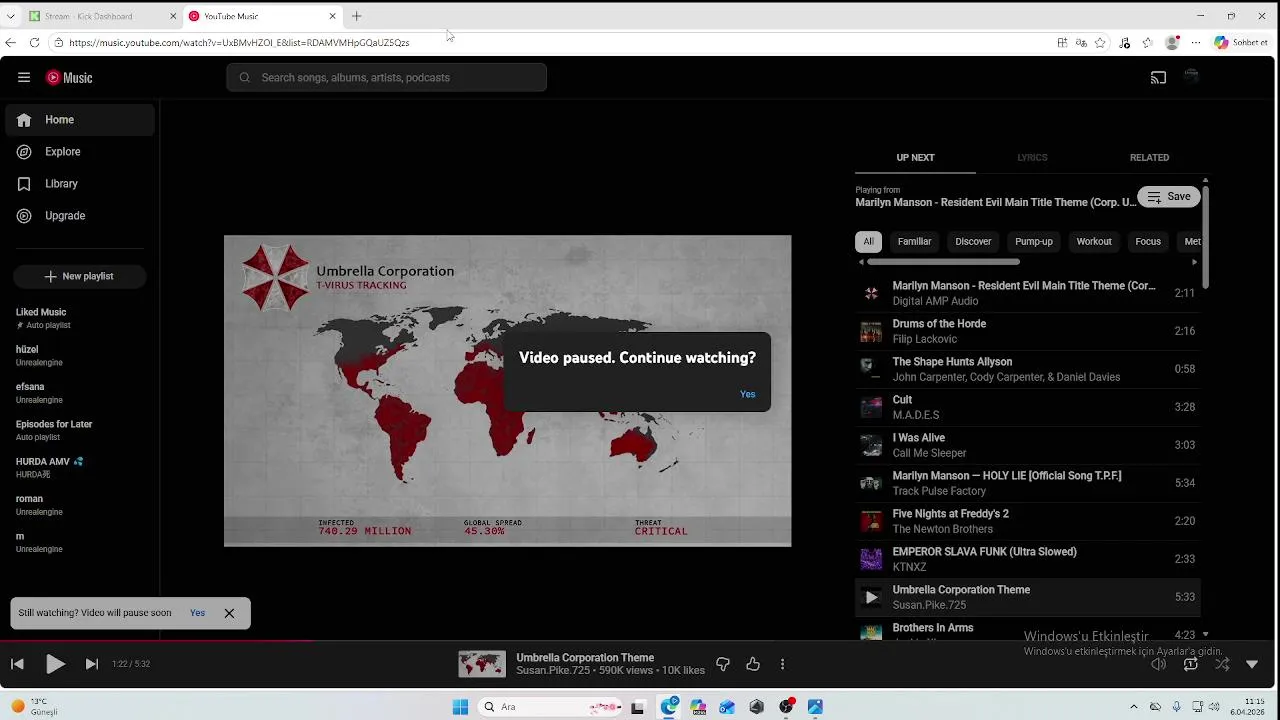Reload the page in the browser

click(x=34, y=43)
